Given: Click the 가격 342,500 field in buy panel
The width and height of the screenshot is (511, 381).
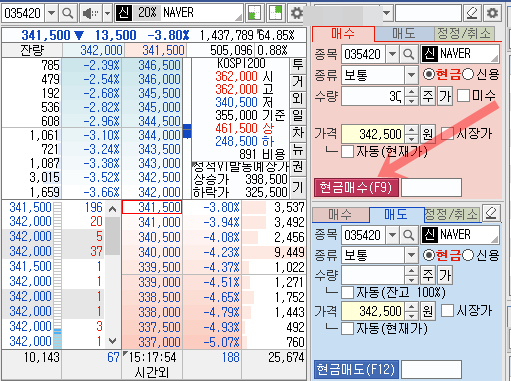Looking at the screenshot, I should point(373,134).
